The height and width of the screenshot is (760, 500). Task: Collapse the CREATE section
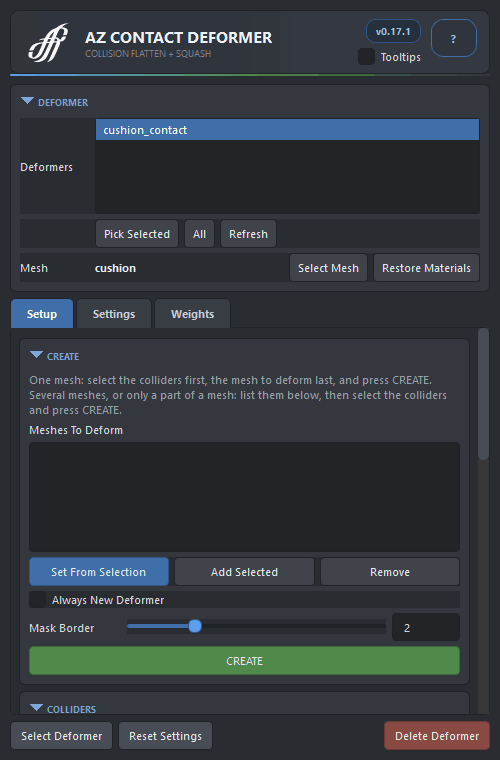36,355
